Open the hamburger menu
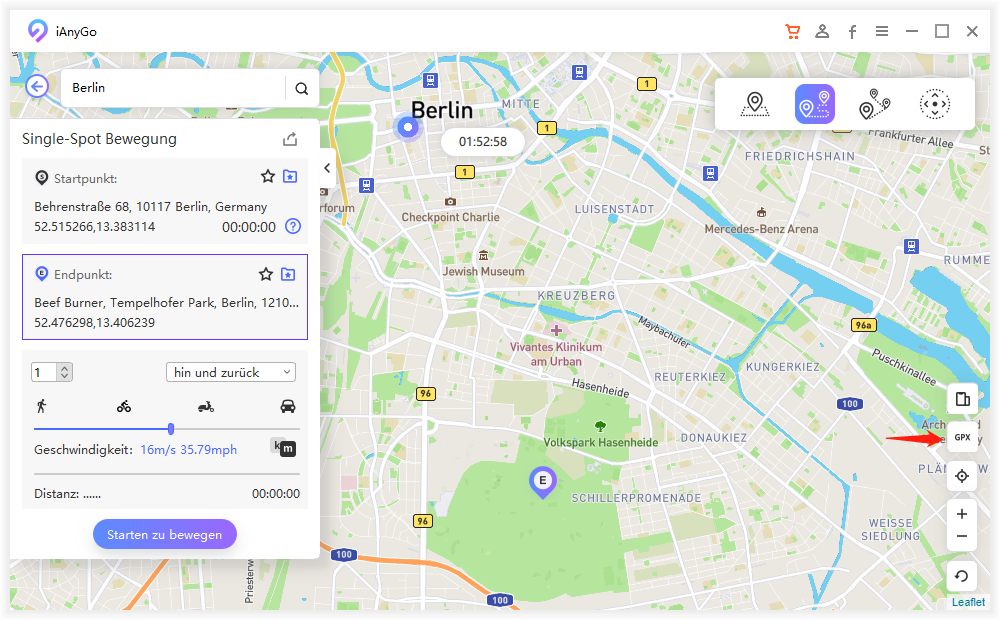1000x620 pixels. pos(882,31)
